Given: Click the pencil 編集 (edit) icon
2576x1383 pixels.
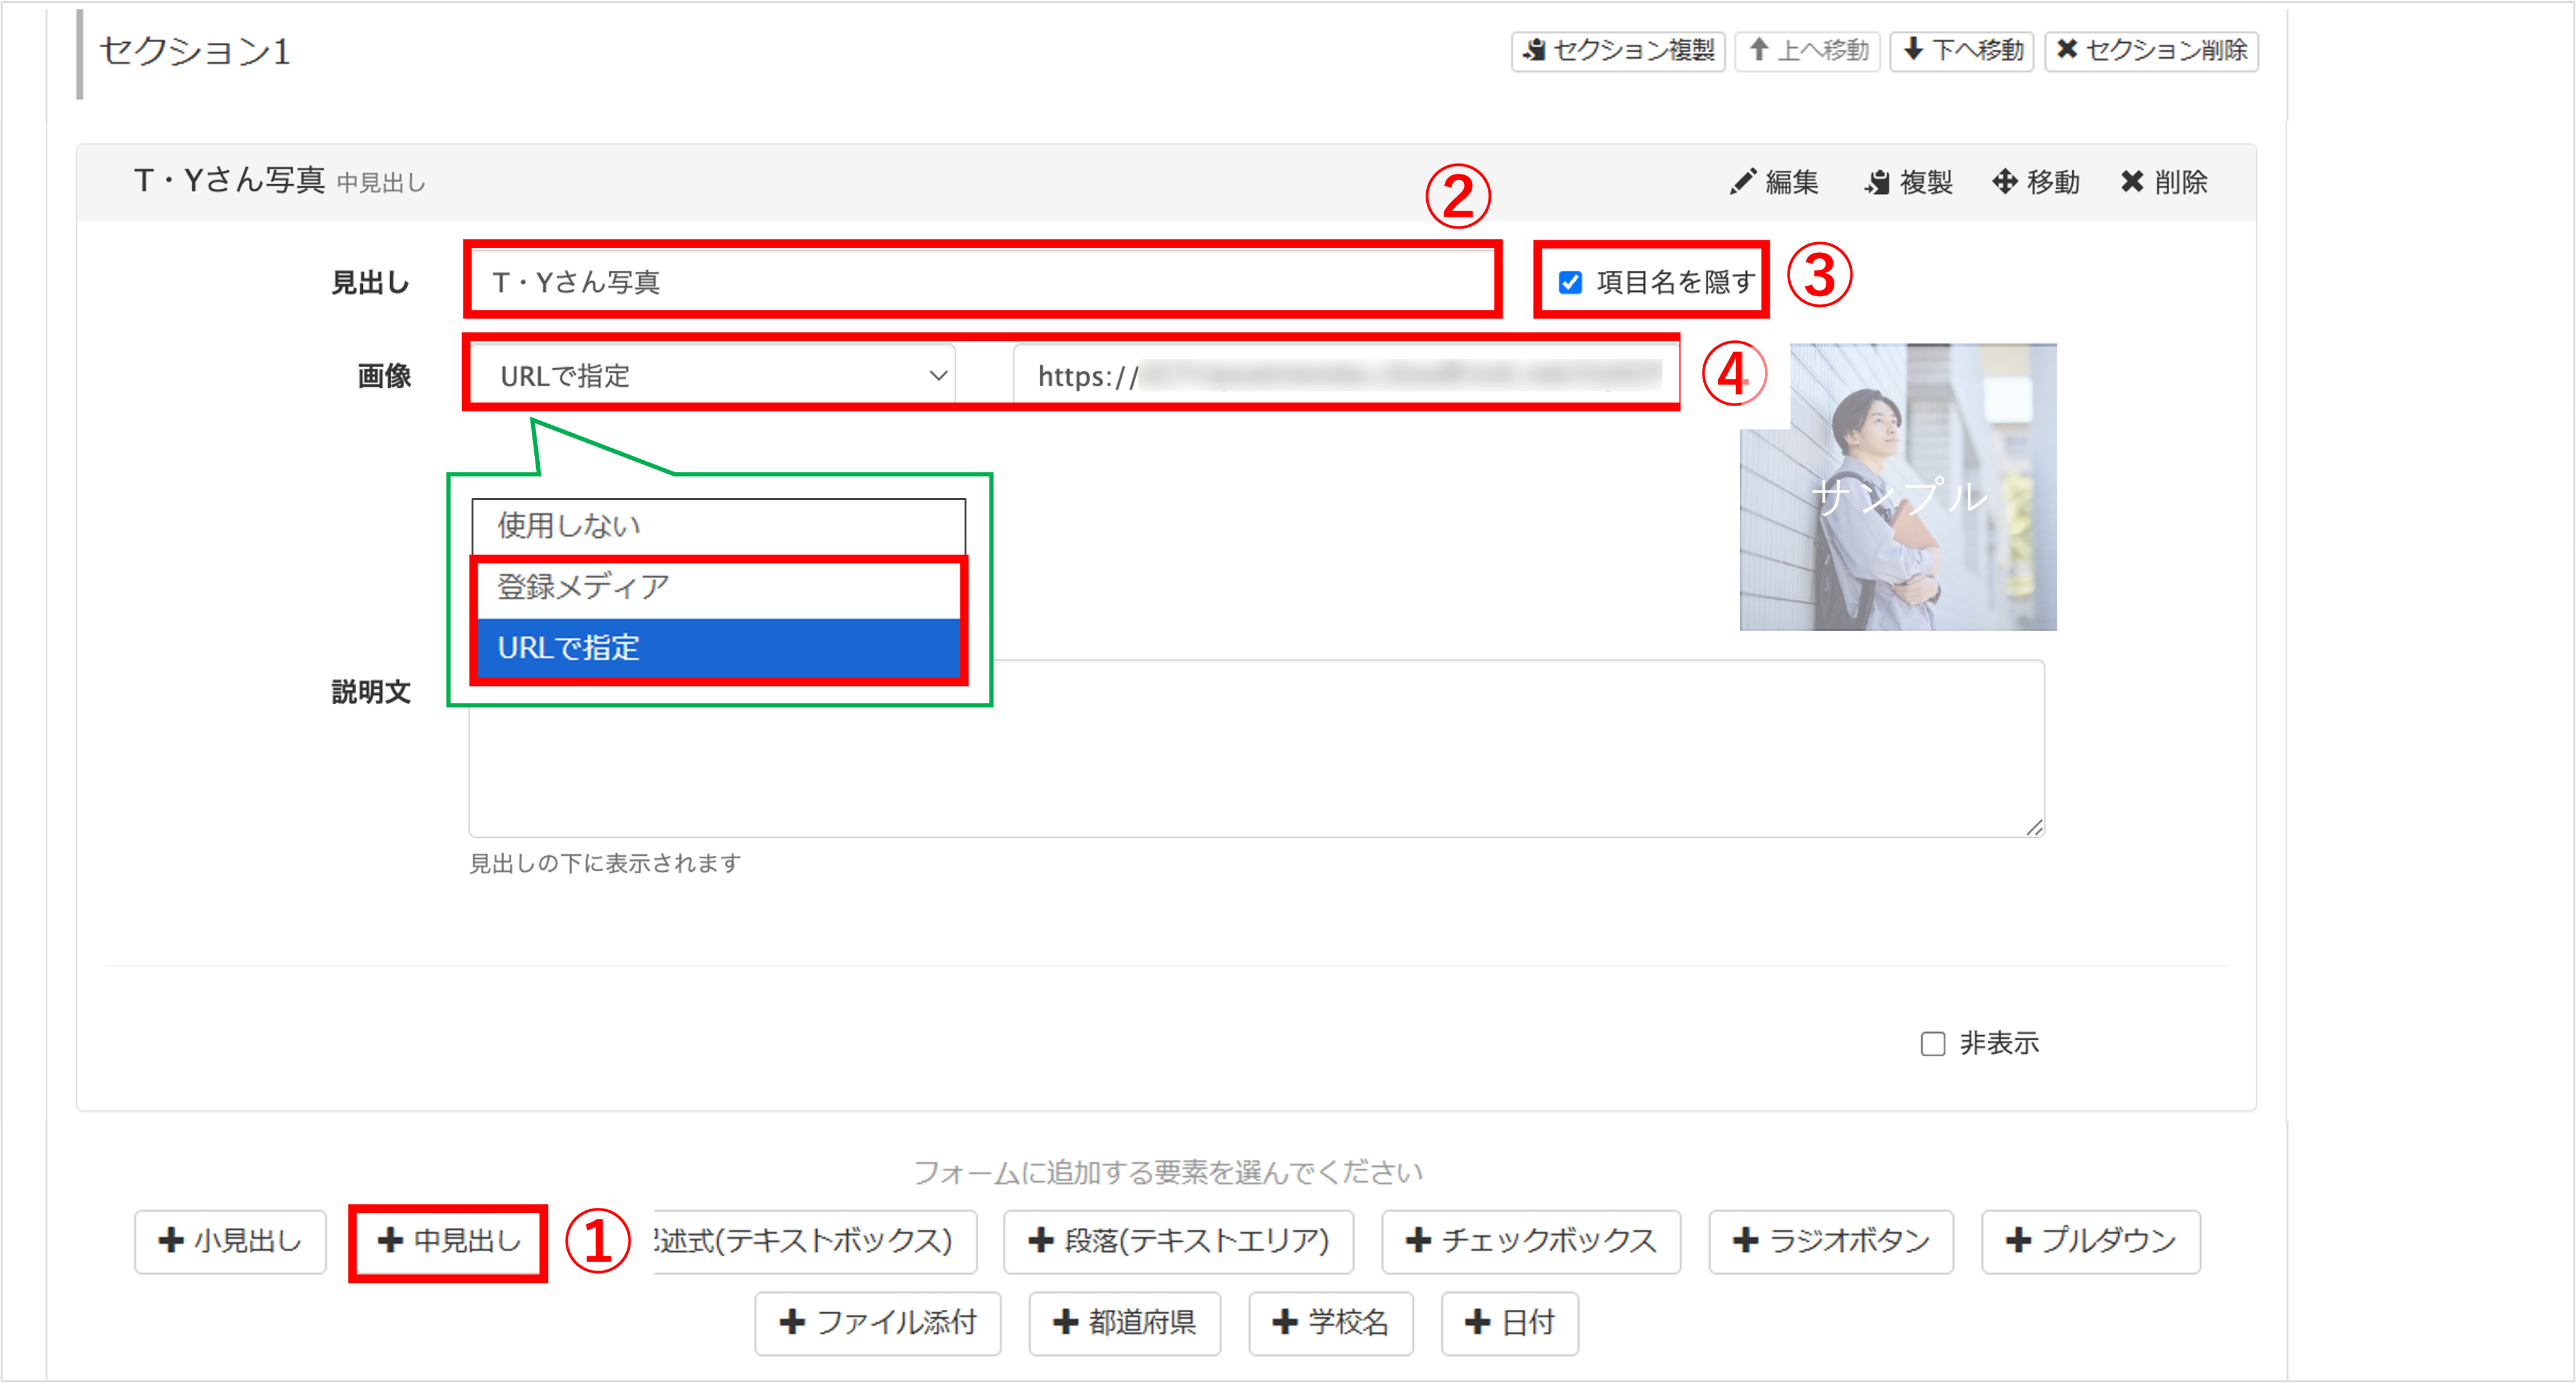Looking at the screenshot, I should tap(1743, 182).
